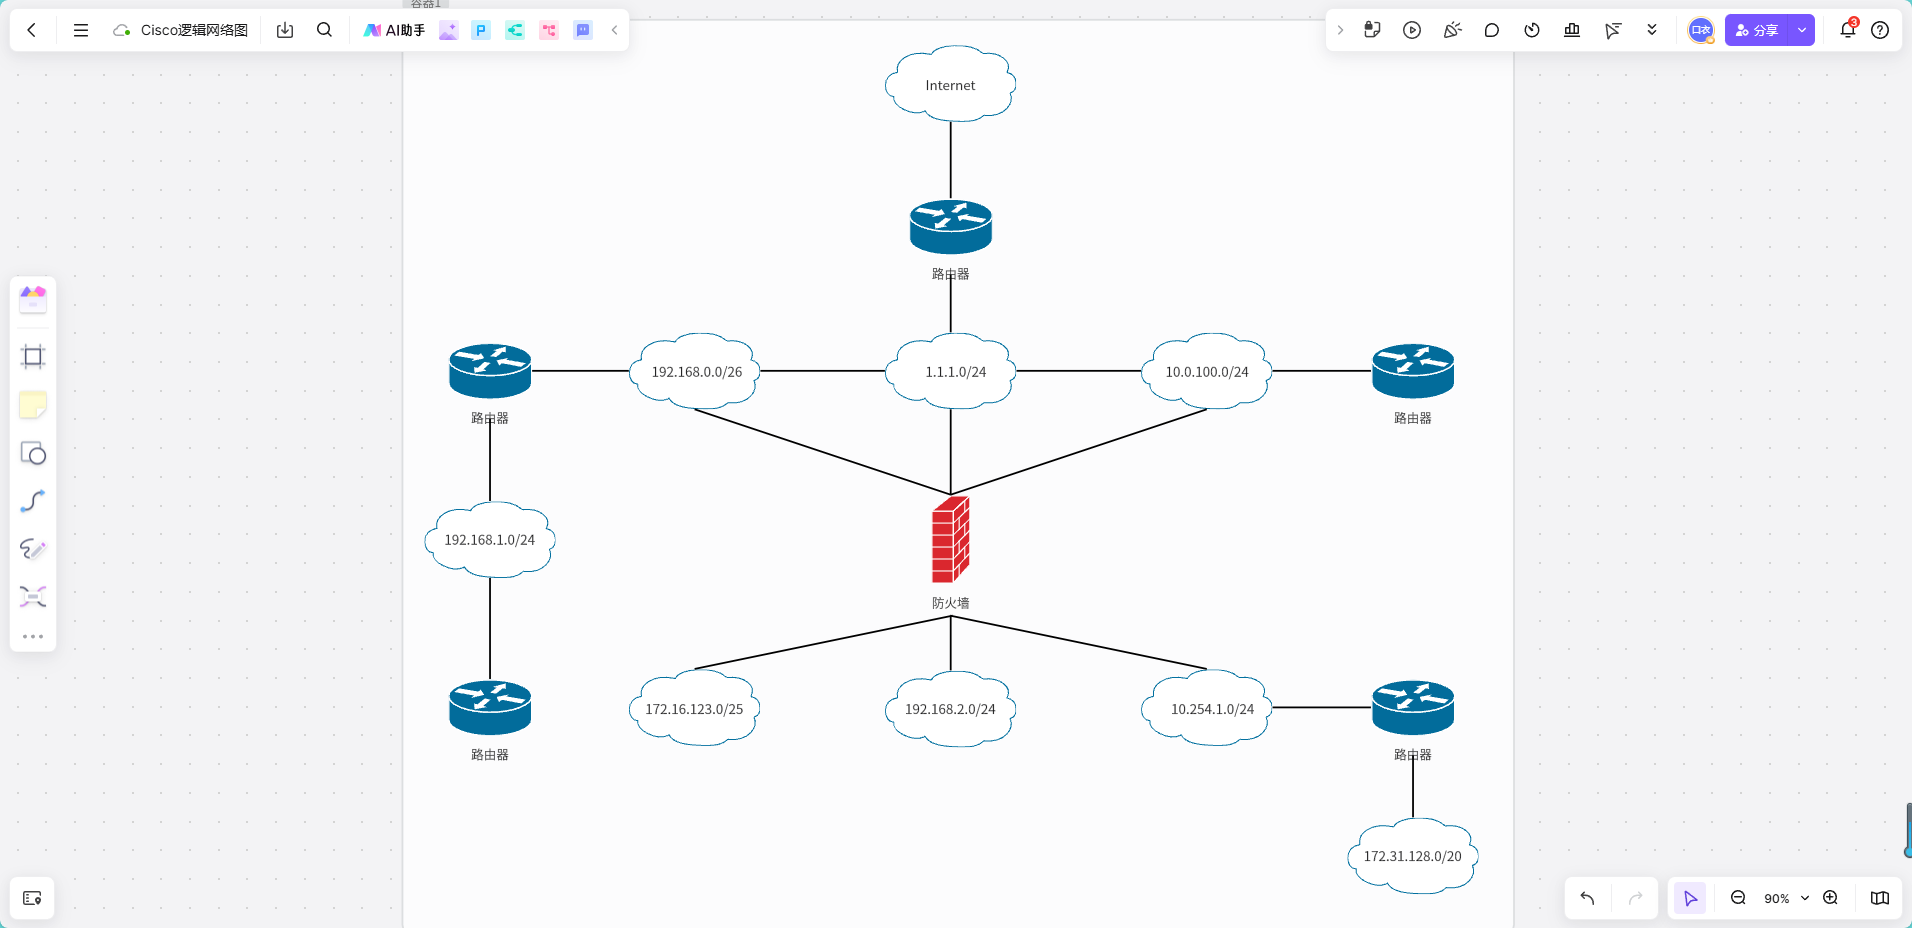Click the pink flowchart icon
The height and width of the screenshot is (928, 1912).
click(x=549, y=30)
